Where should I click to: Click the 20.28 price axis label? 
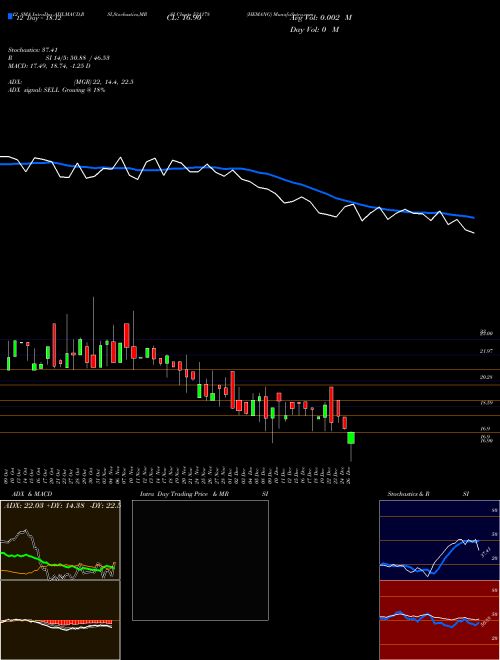[486, 377]
